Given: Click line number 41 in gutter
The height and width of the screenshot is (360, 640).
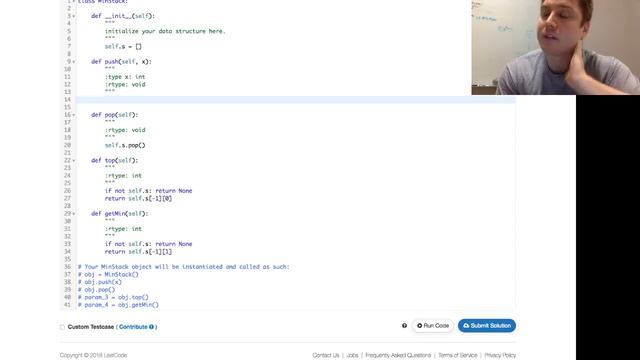Looking at the screenshot, I should (67, 304).
